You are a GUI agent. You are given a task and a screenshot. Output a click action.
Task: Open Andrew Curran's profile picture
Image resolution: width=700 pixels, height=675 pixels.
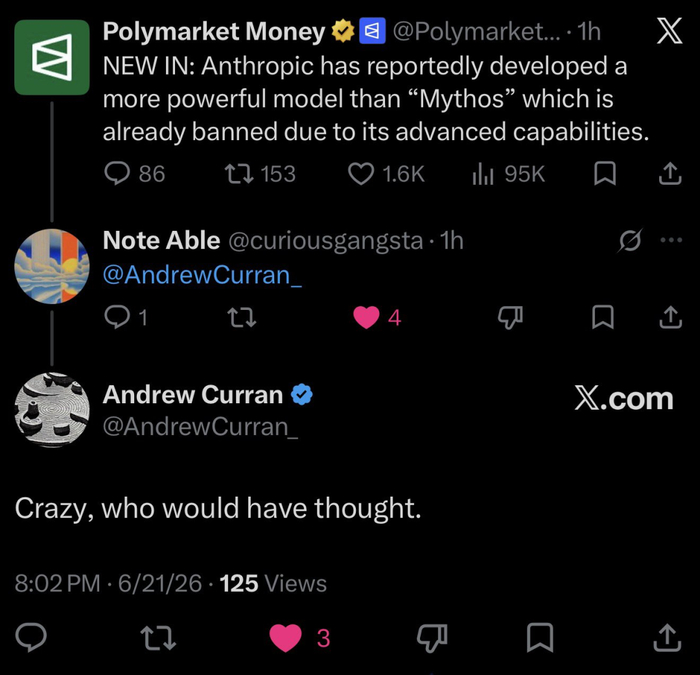click(52, 410)
